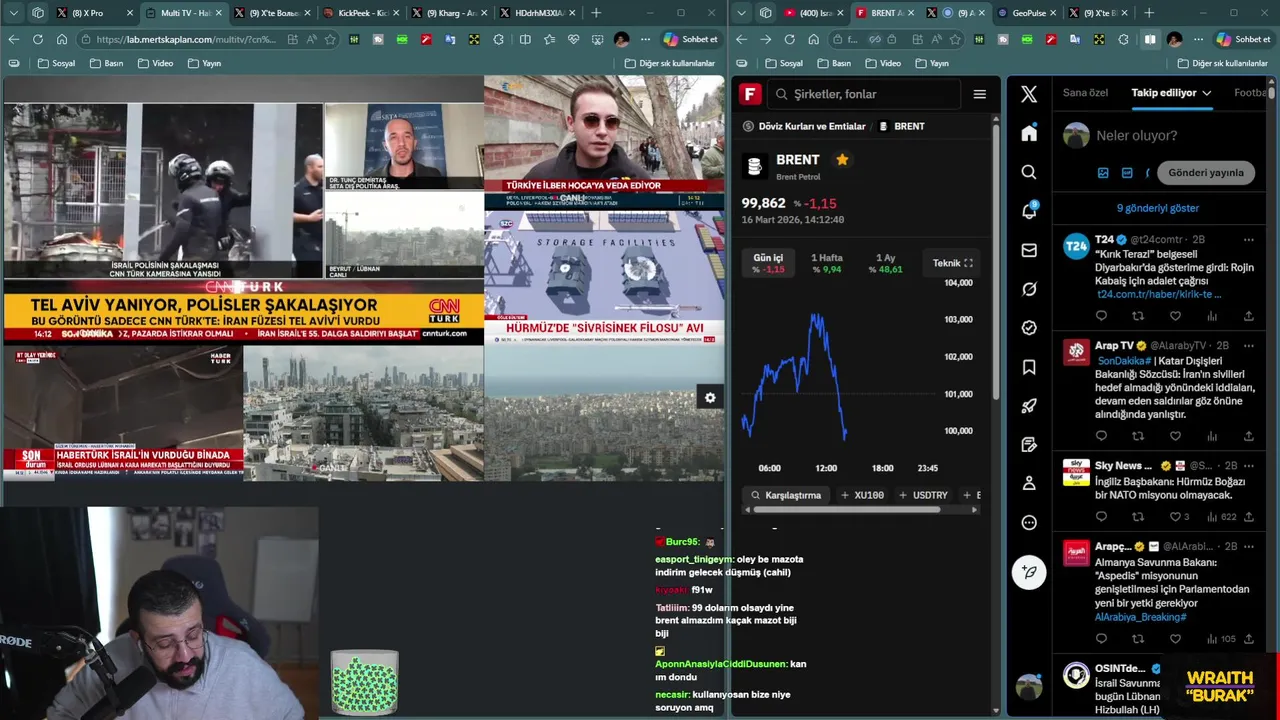Open X search (magnifier) in sidebar
This screenshot has width=1280, height=720.
pyautogui.click(x=1029, y=172)
